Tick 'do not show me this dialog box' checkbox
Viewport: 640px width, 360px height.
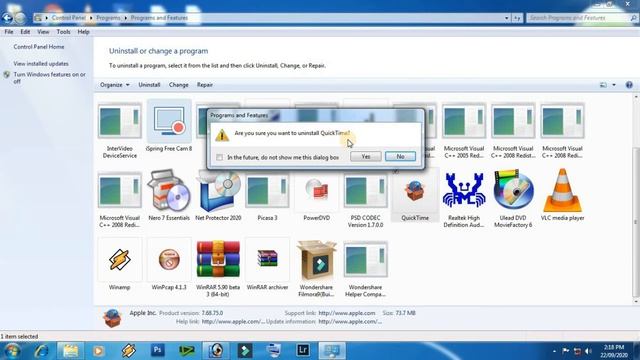220,157
